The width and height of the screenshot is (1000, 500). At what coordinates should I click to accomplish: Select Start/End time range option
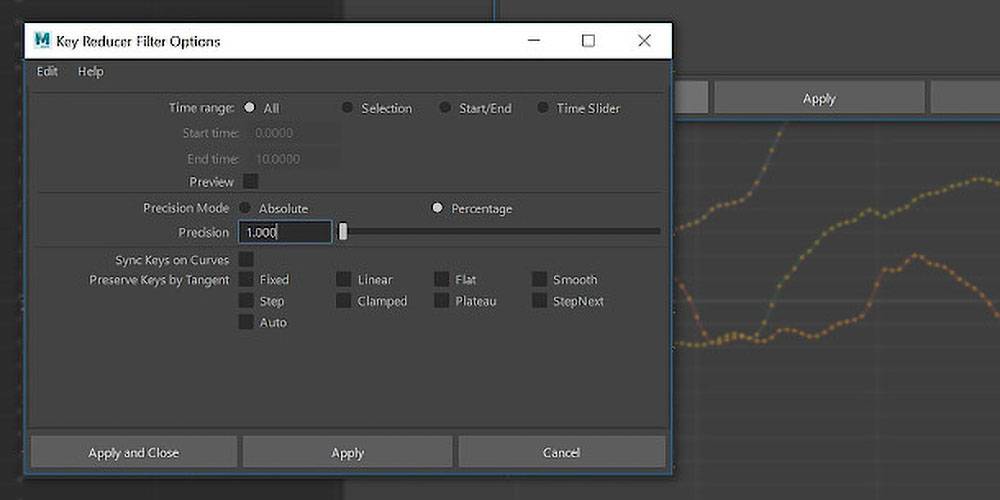(445, 108)
